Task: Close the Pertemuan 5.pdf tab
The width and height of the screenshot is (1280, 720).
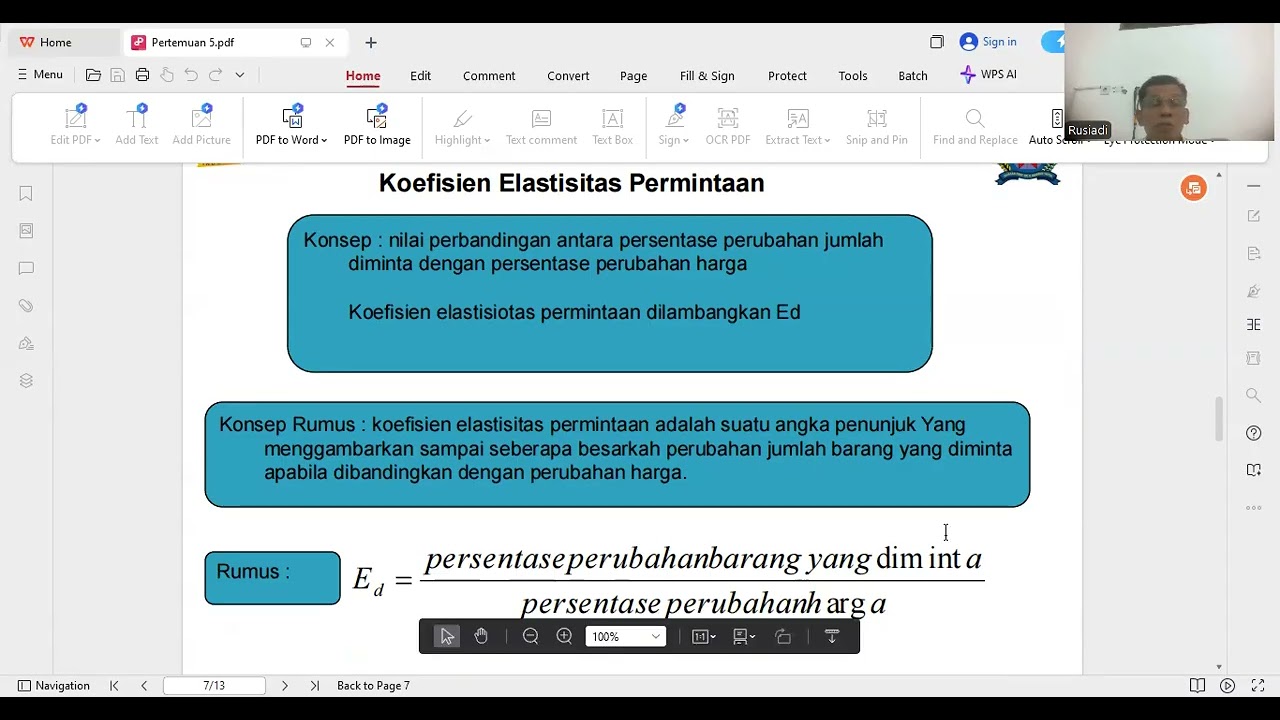Action: [330, 43]
